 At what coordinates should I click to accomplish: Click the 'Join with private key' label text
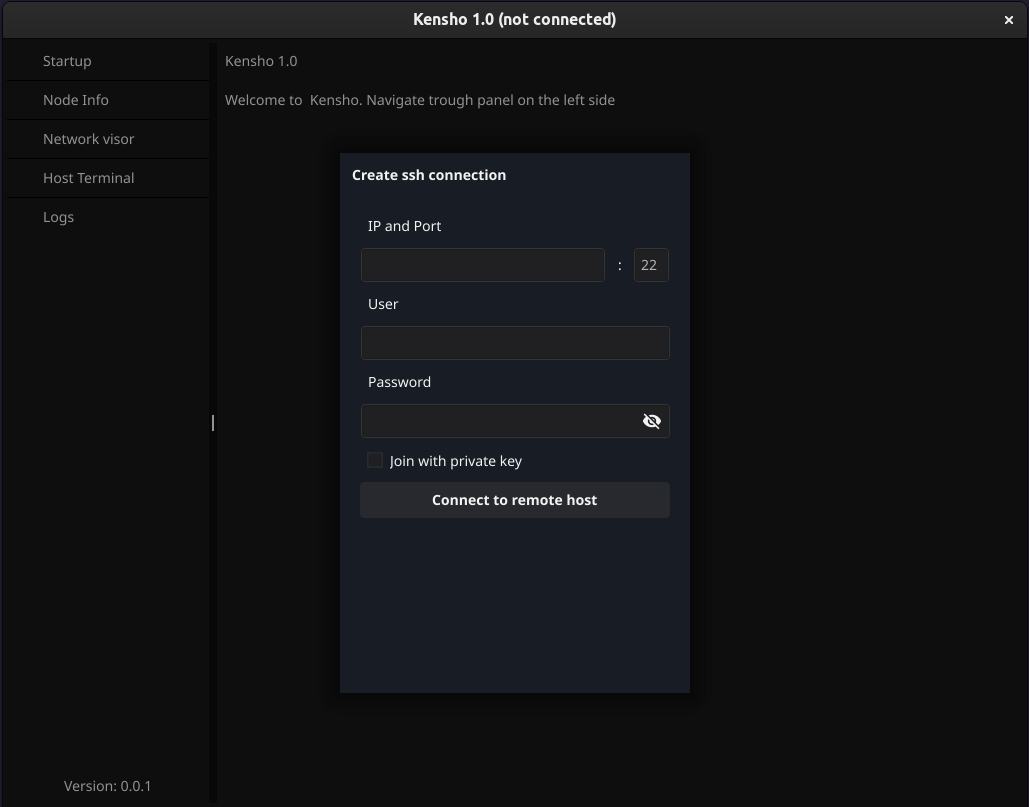455,461
